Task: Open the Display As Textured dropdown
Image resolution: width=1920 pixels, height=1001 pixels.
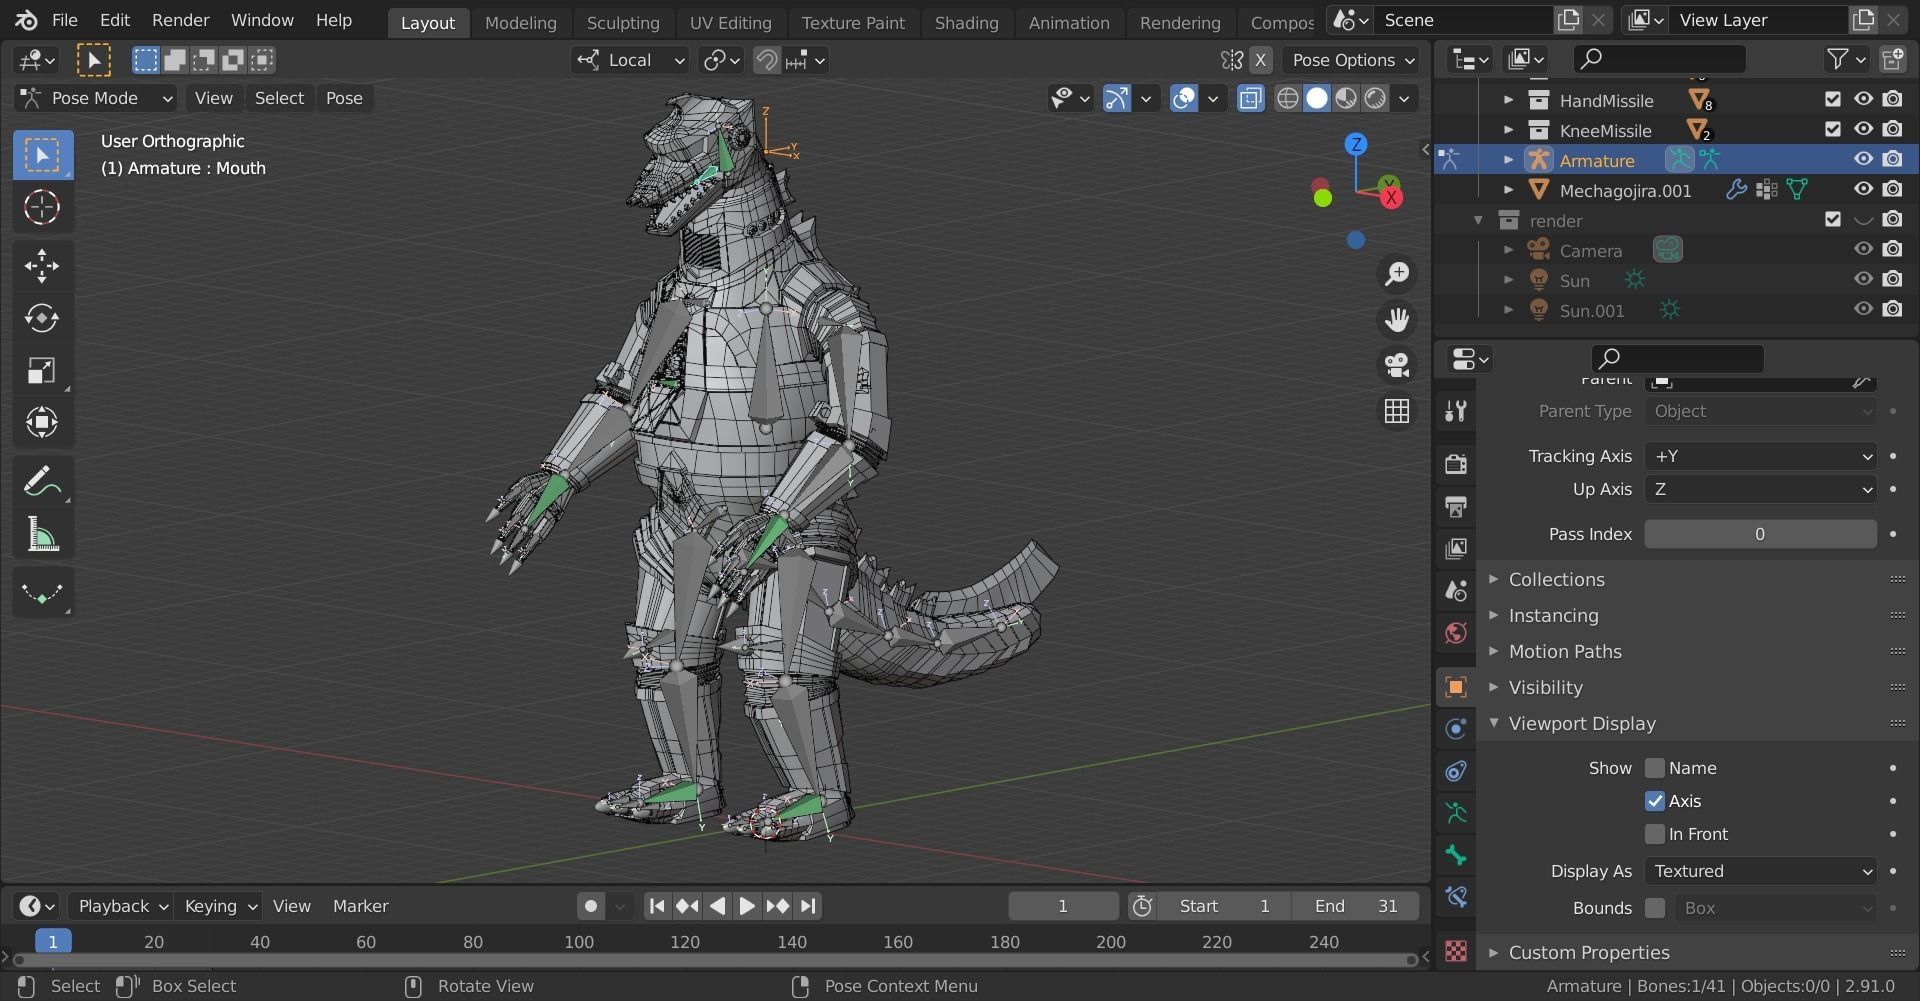Action: [1760, 871]
